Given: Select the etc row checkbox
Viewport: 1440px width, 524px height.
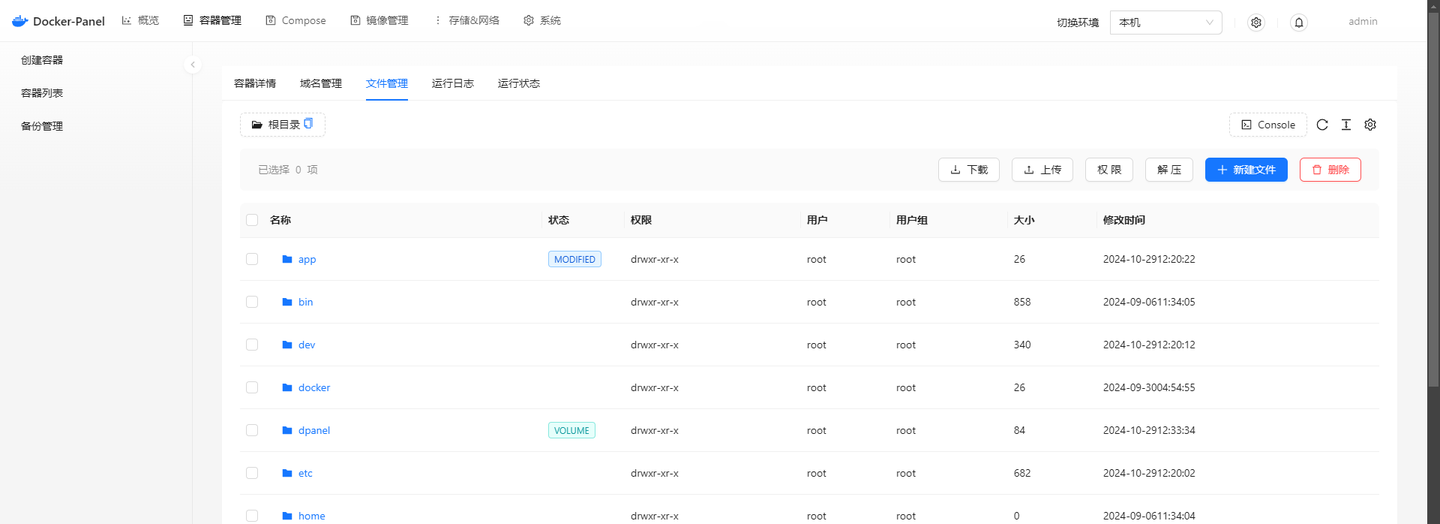Looking at the screenshot, I should [252, 474].
